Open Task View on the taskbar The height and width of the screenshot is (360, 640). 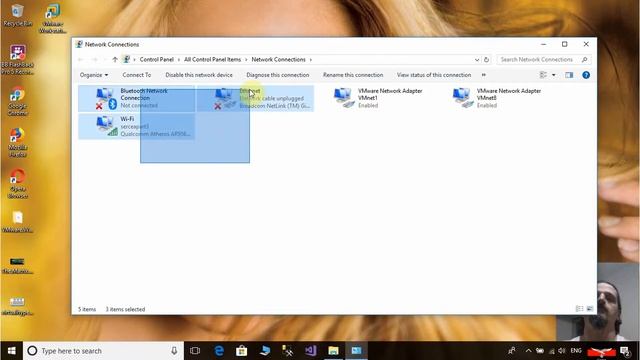tap(195, 351)
